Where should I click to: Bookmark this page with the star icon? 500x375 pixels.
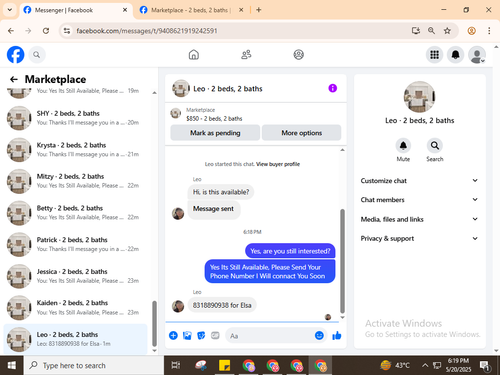click(447, 31)
